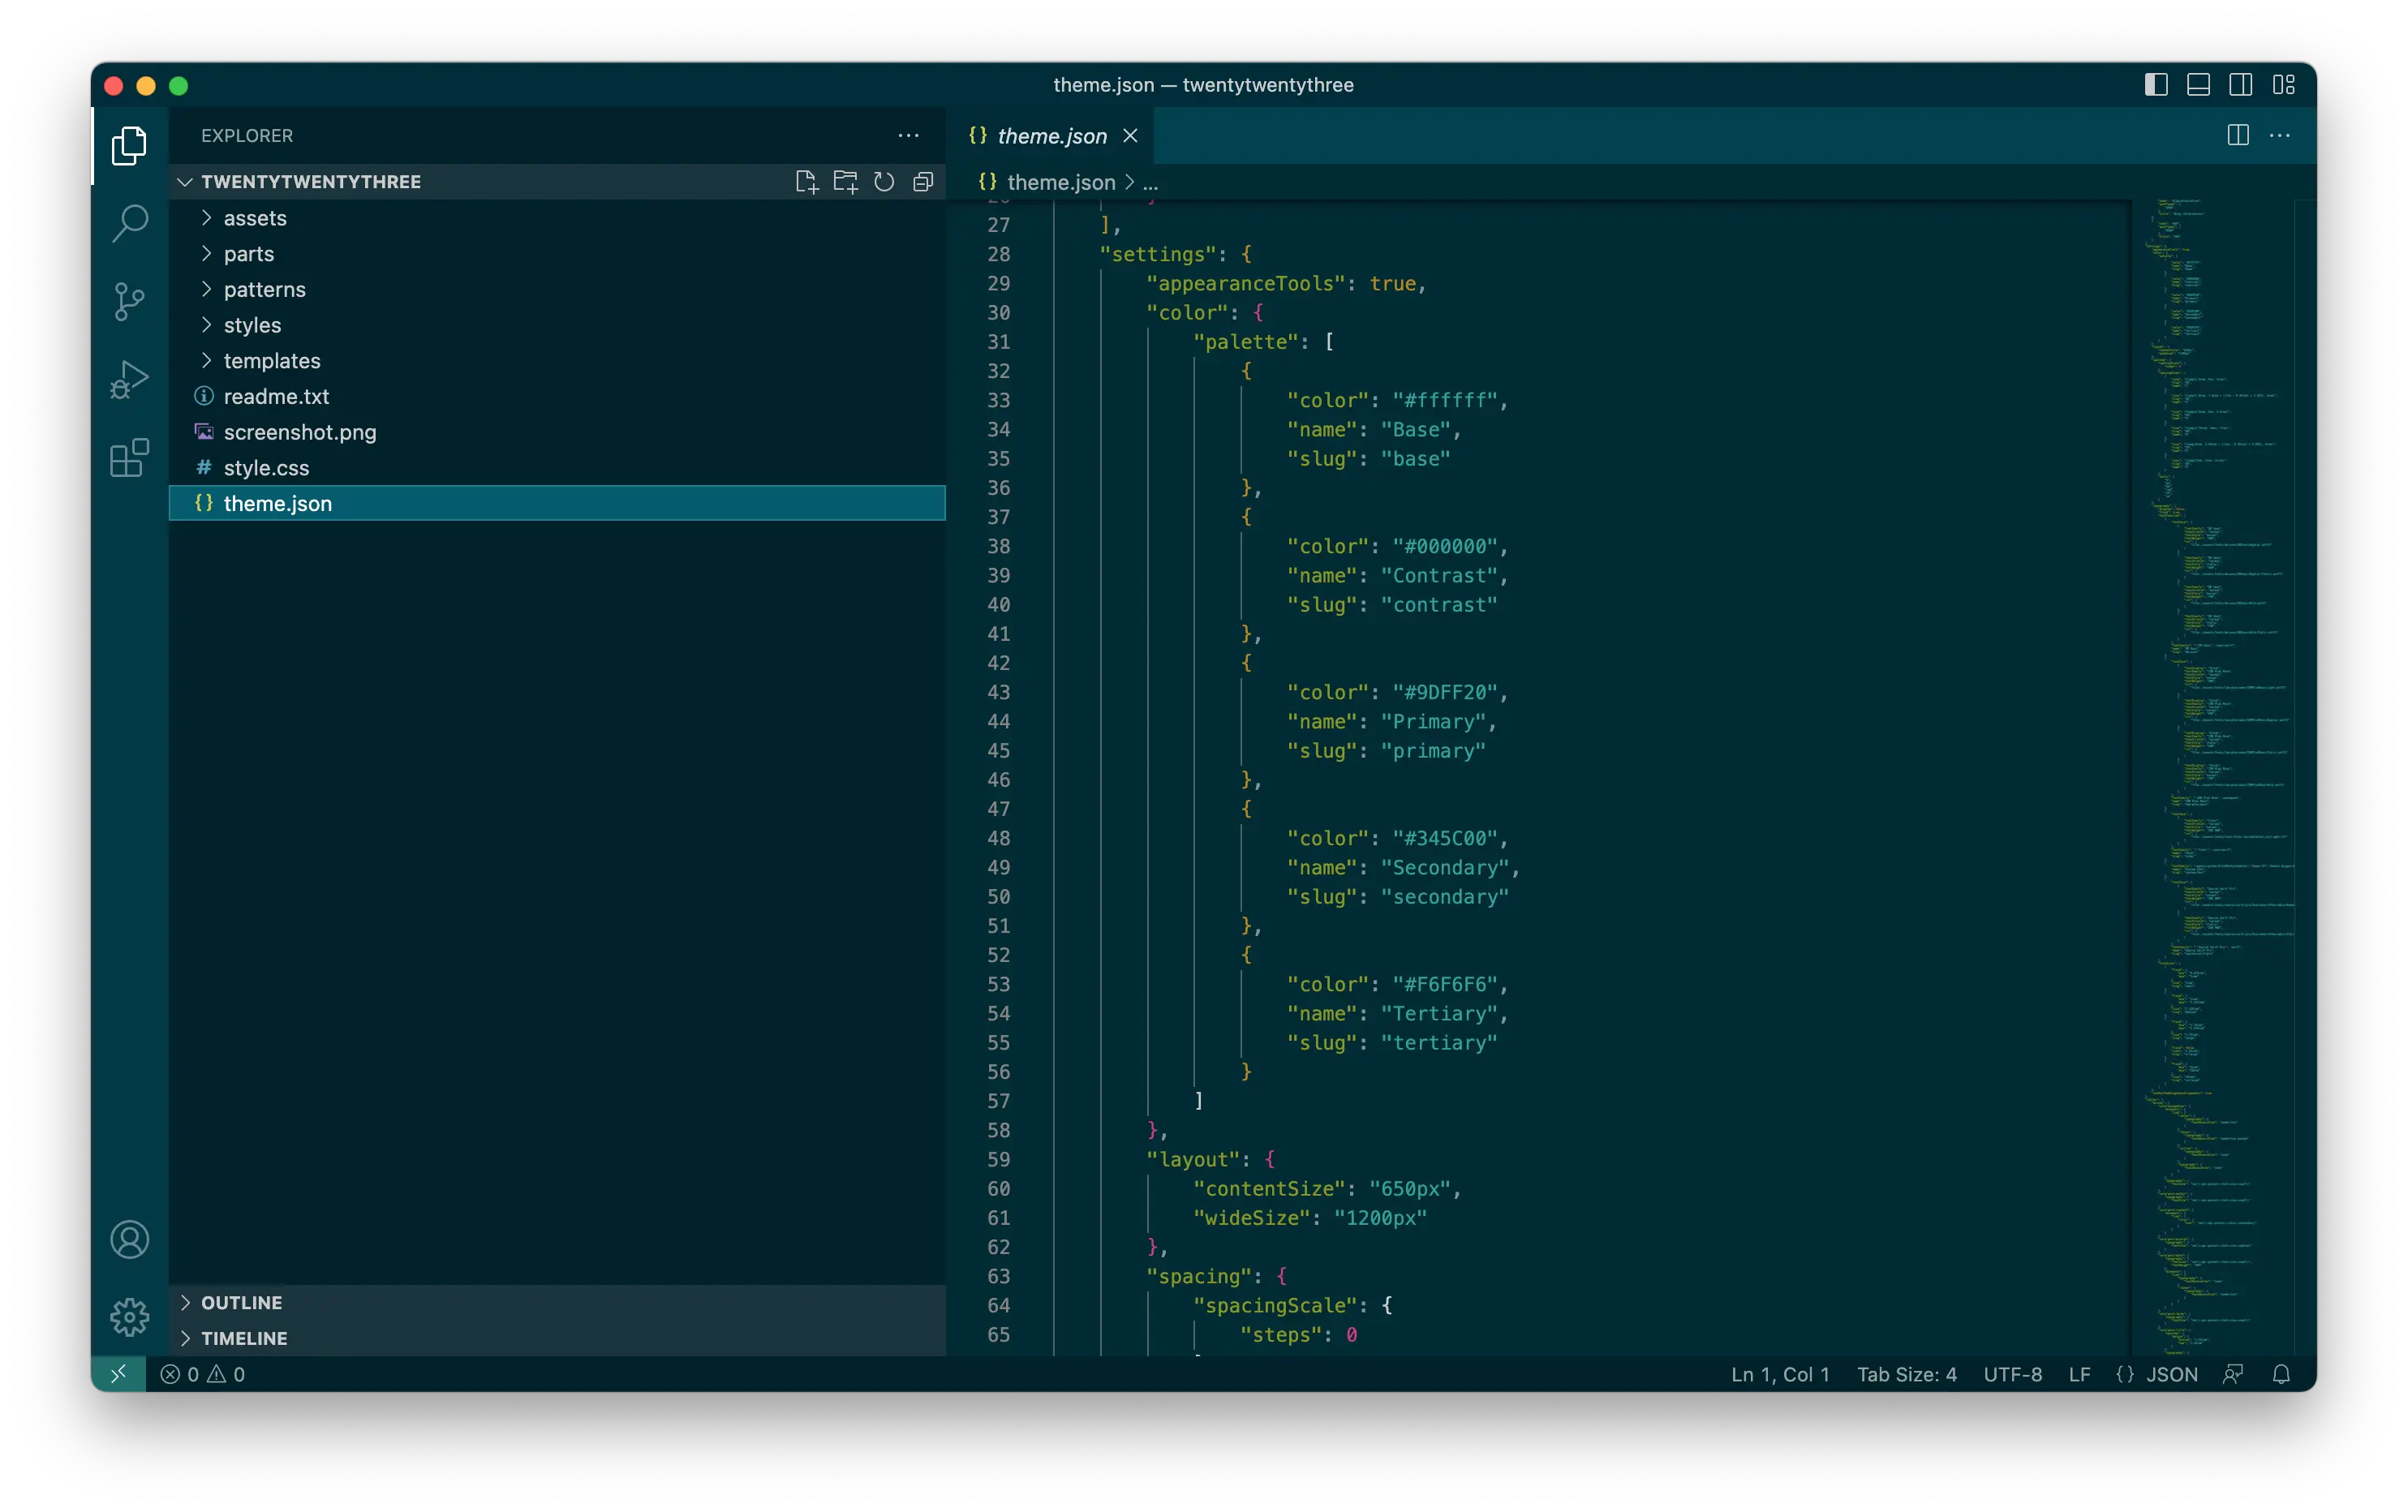Click line number 43 in the gutter

998,692
